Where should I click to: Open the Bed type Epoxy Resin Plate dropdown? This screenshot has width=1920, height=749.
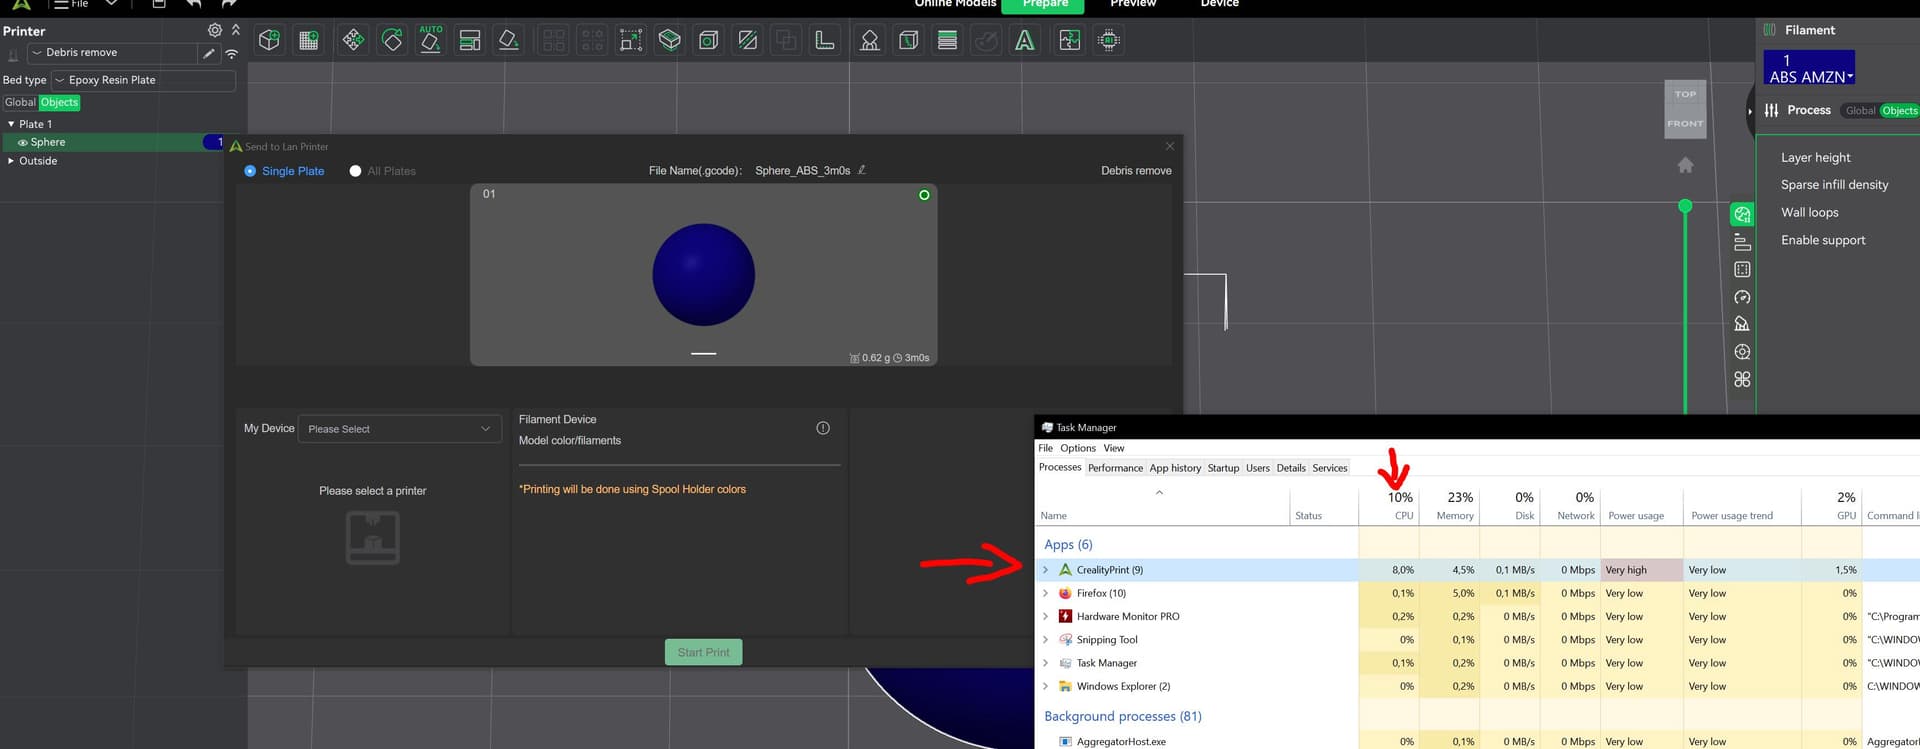[x=144, y=80]
